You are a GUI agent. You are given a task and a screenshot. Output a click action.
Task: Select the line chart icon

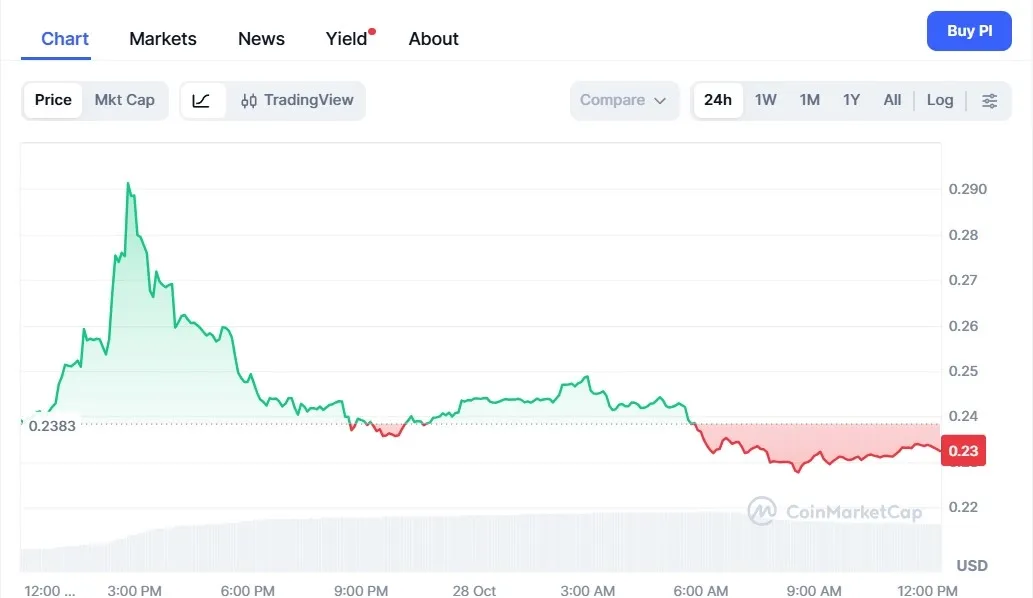[202, 100]
